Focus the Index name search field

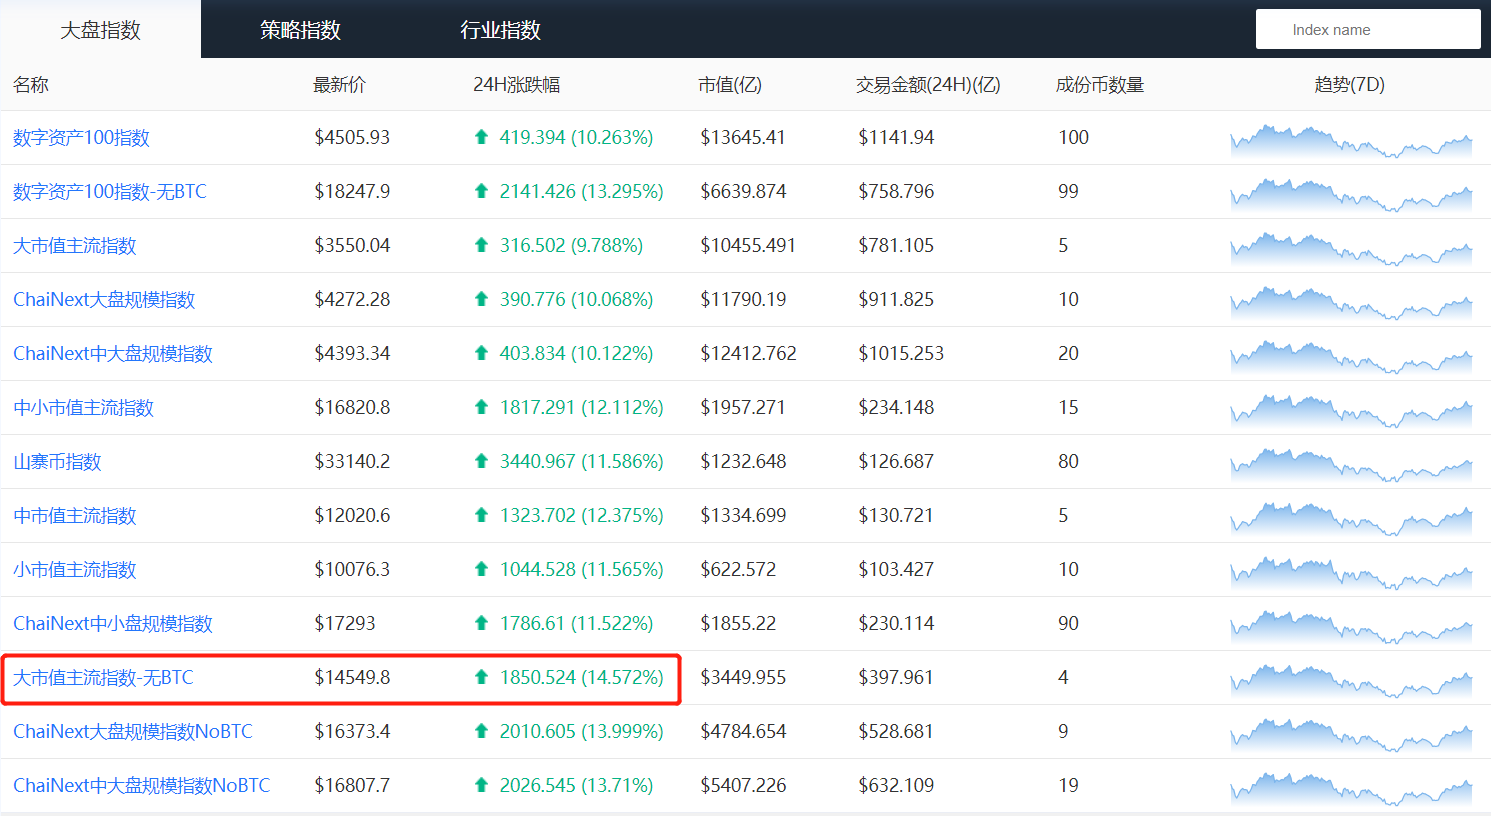coord(1368,29)
